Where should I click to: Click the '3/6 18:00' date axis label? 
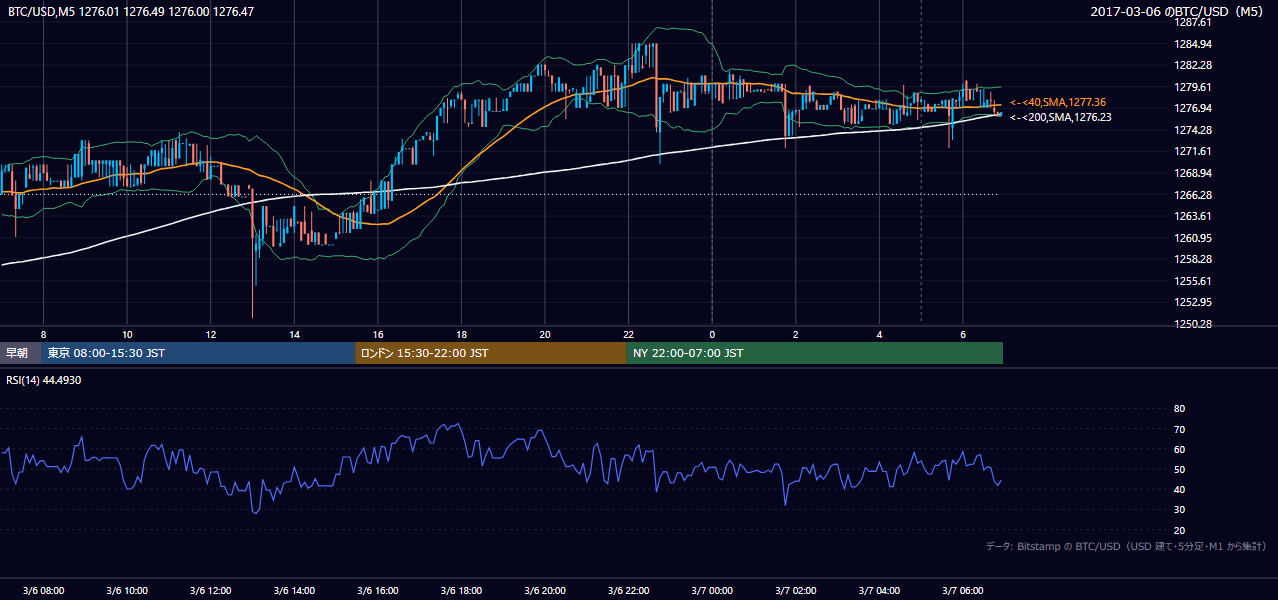[461, 590]
